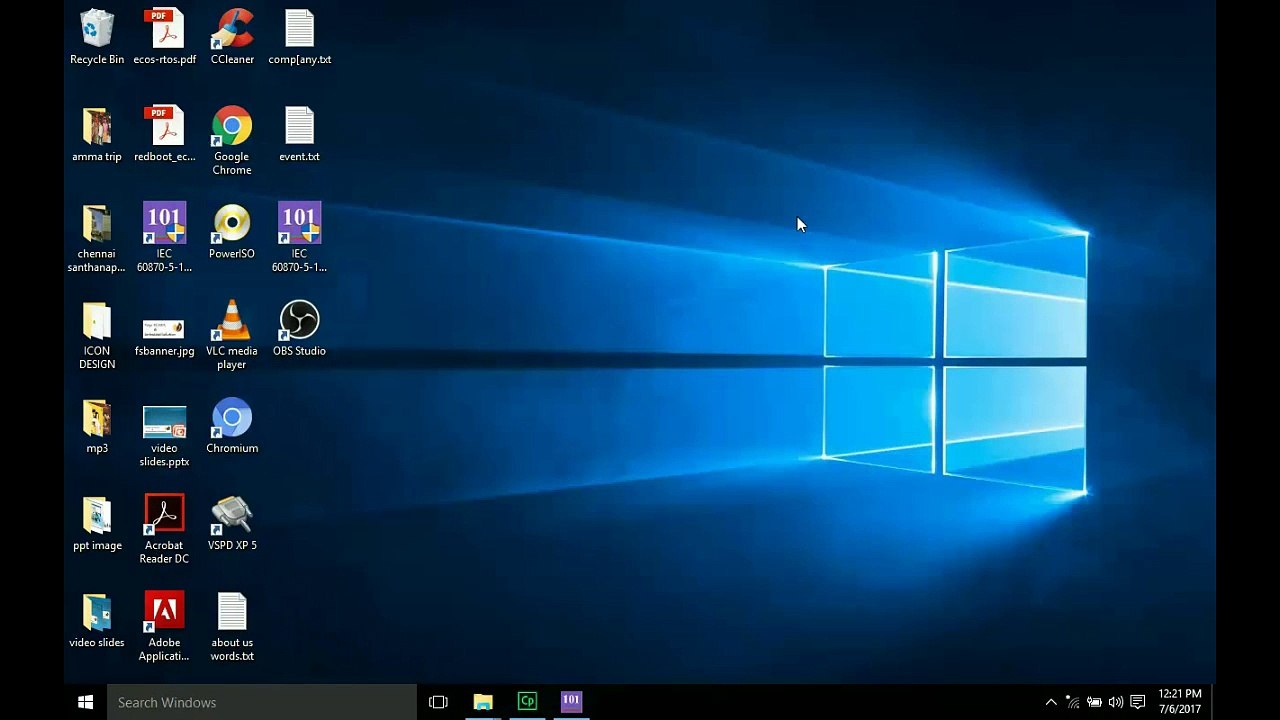Image resolution: width=1280 pixels, height=720 pixels.
Task: Select the chennai santhanap... folder
Action: pyautogui.click(x=97, y=238)
